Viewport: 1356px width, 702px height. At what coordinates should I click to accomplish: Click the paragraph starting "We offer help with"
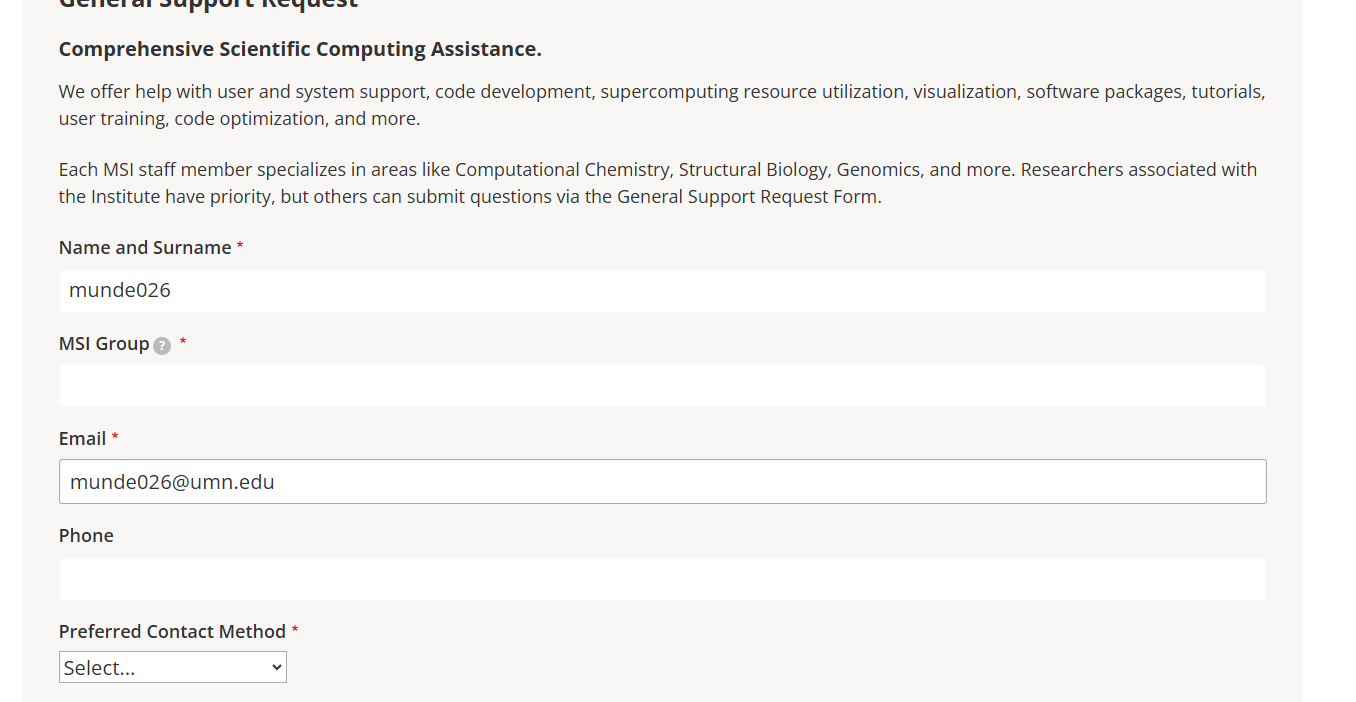[x=662, y=105]
